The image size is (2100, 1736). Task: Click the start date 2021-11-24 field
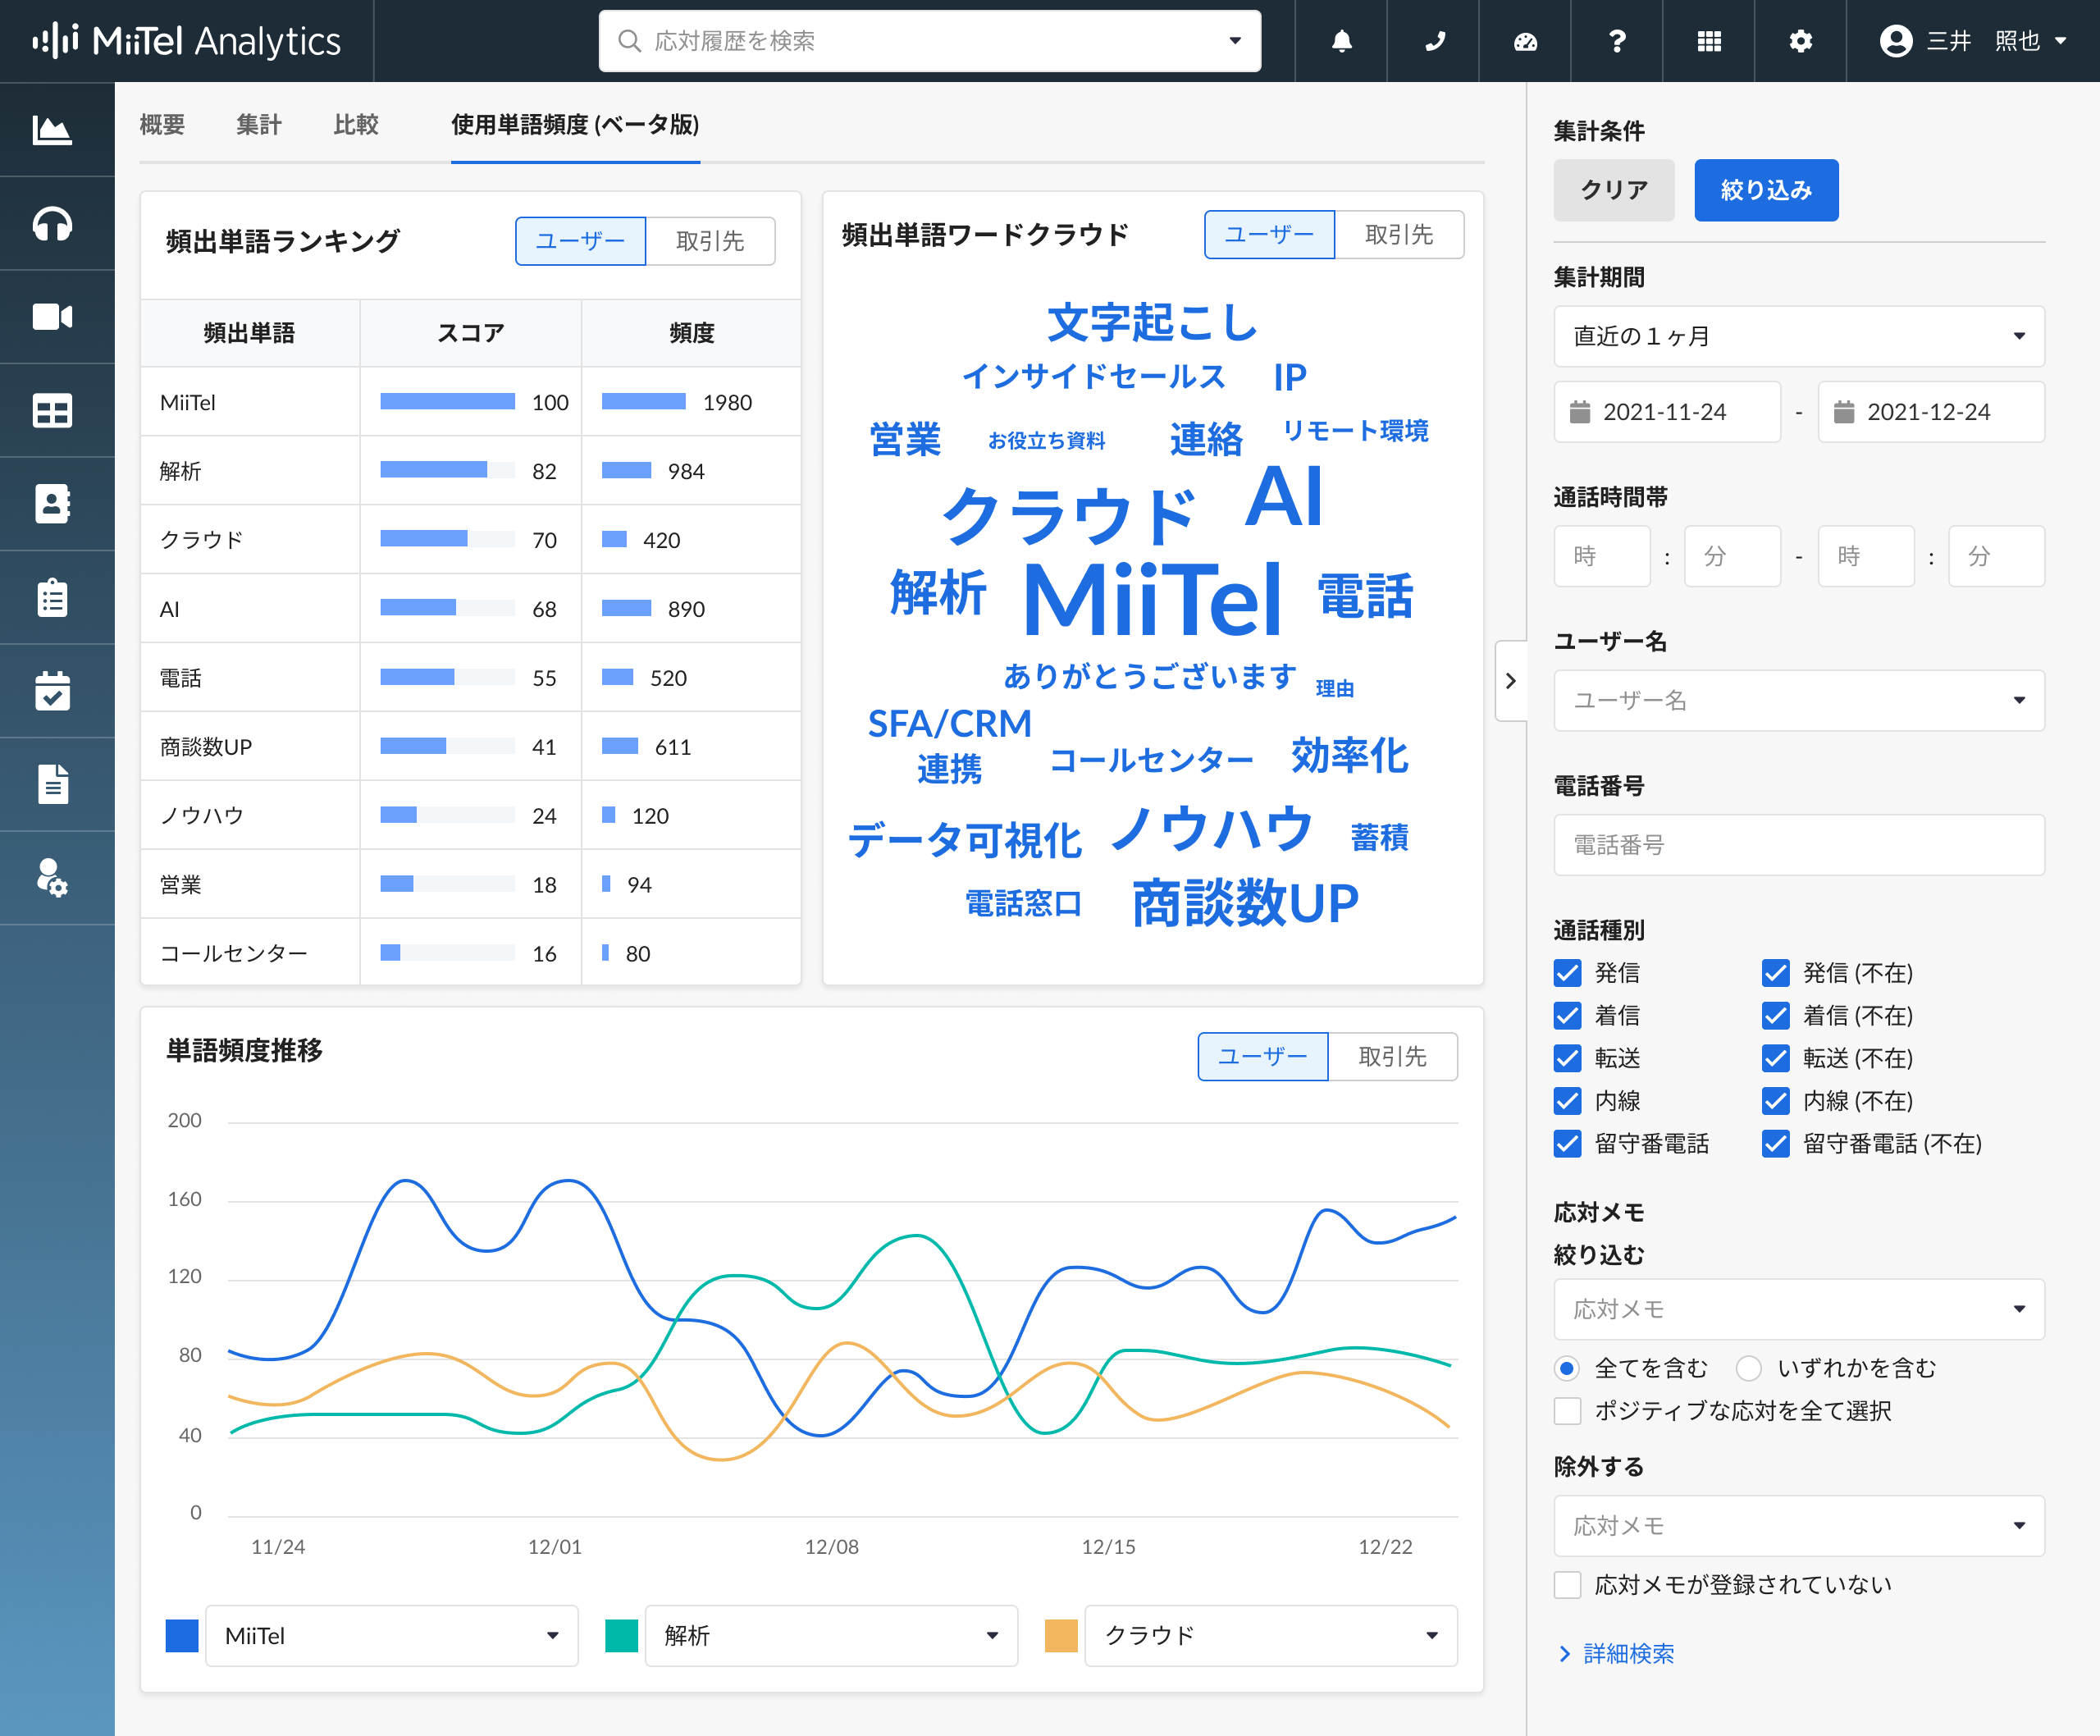click(1667, 412)
